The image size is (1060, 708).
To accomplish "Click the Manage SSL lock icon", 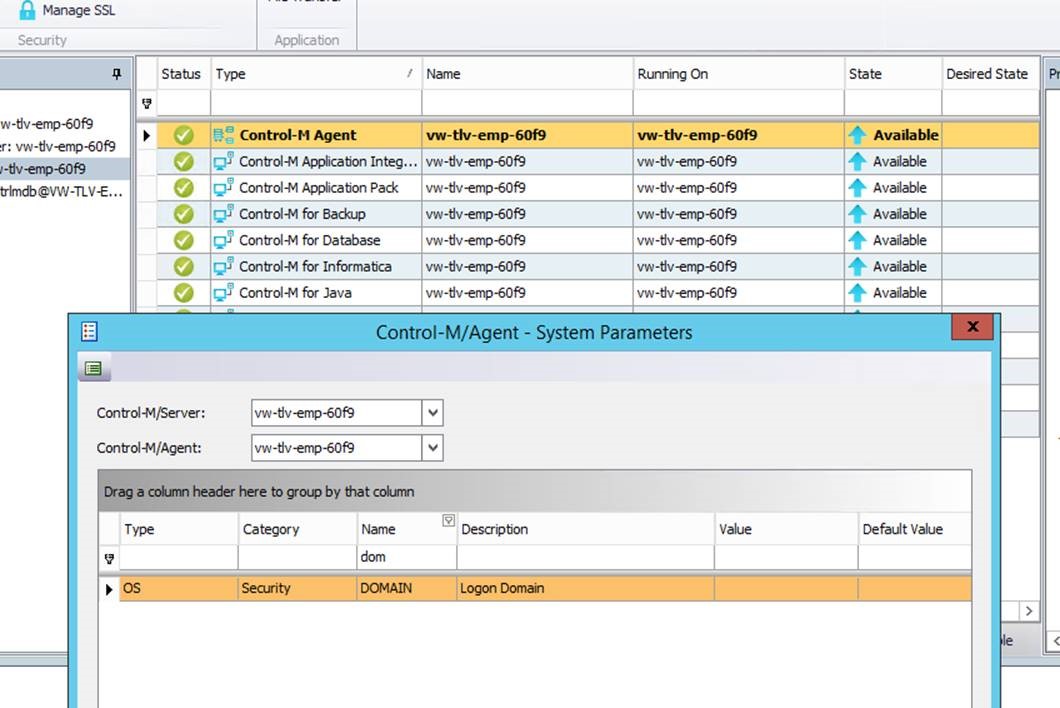I will click(x=27, y=10).
